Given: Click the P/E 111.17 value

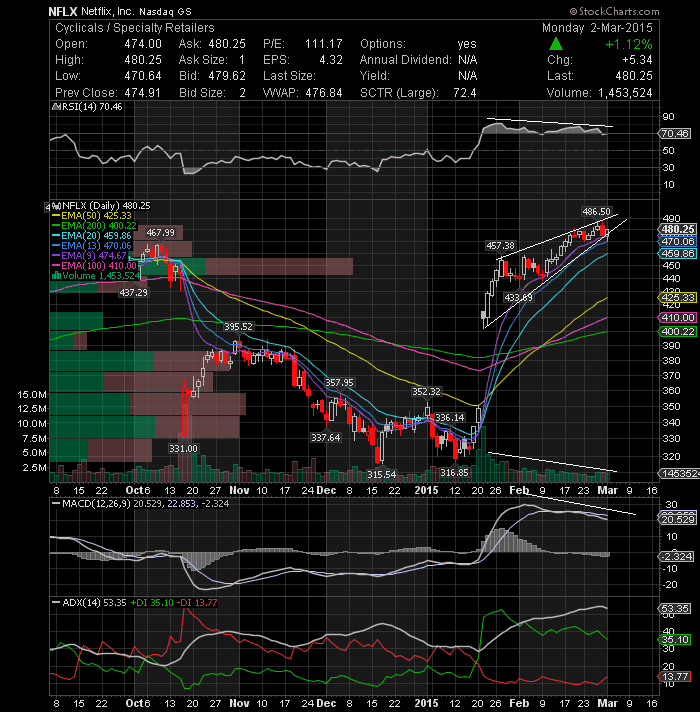Looking at the screenshot, I should pos(324,44).
